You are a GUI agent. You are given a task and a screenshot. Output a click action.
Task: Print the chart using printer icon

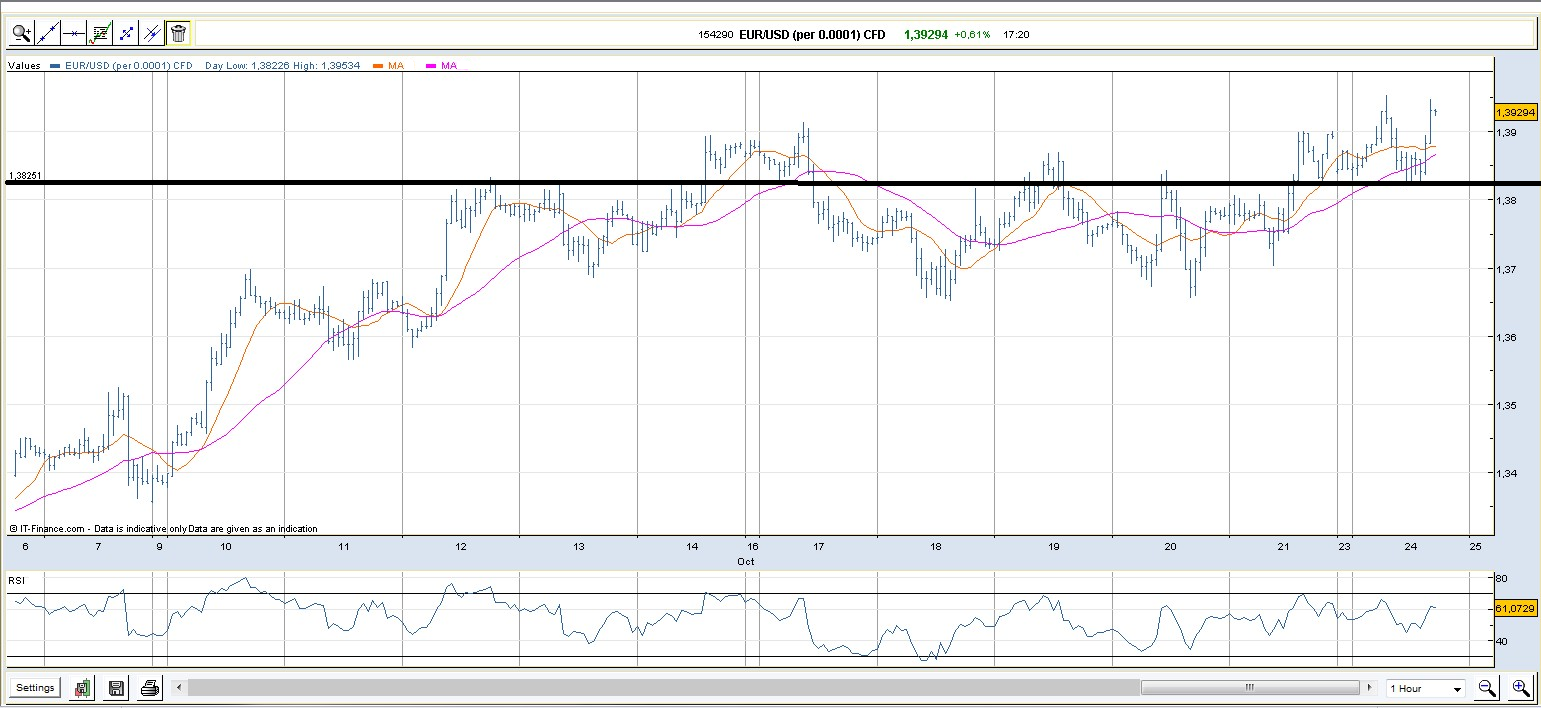[x=149, y=688]
